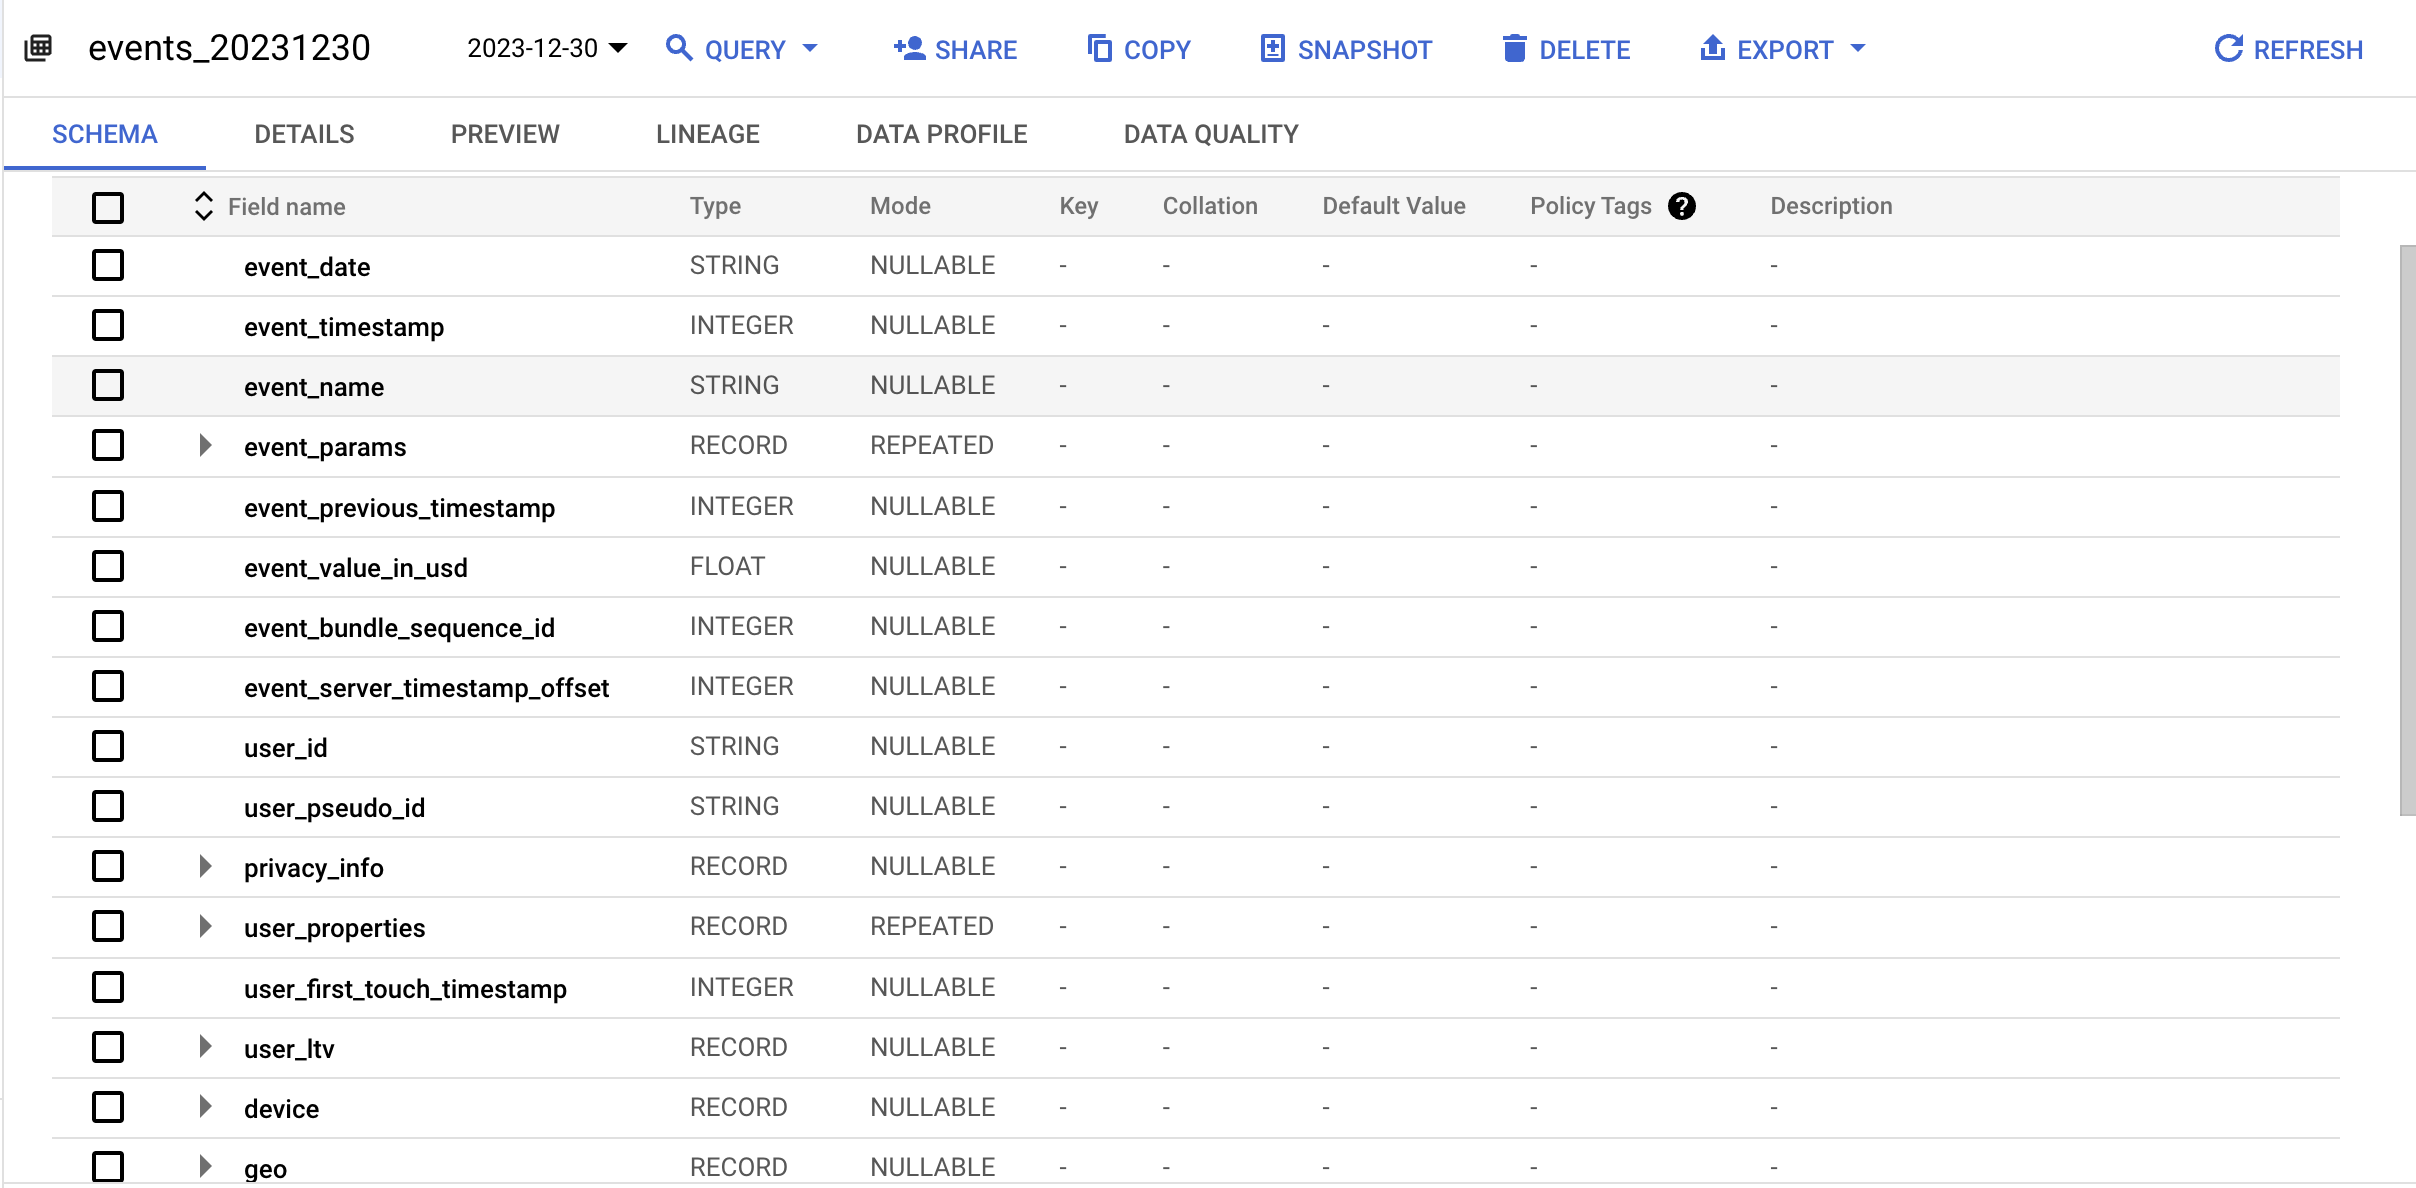2416x1188 pixels.
Task: Open the 2023-12-30 date dropdown
Action: coord(546,48)
